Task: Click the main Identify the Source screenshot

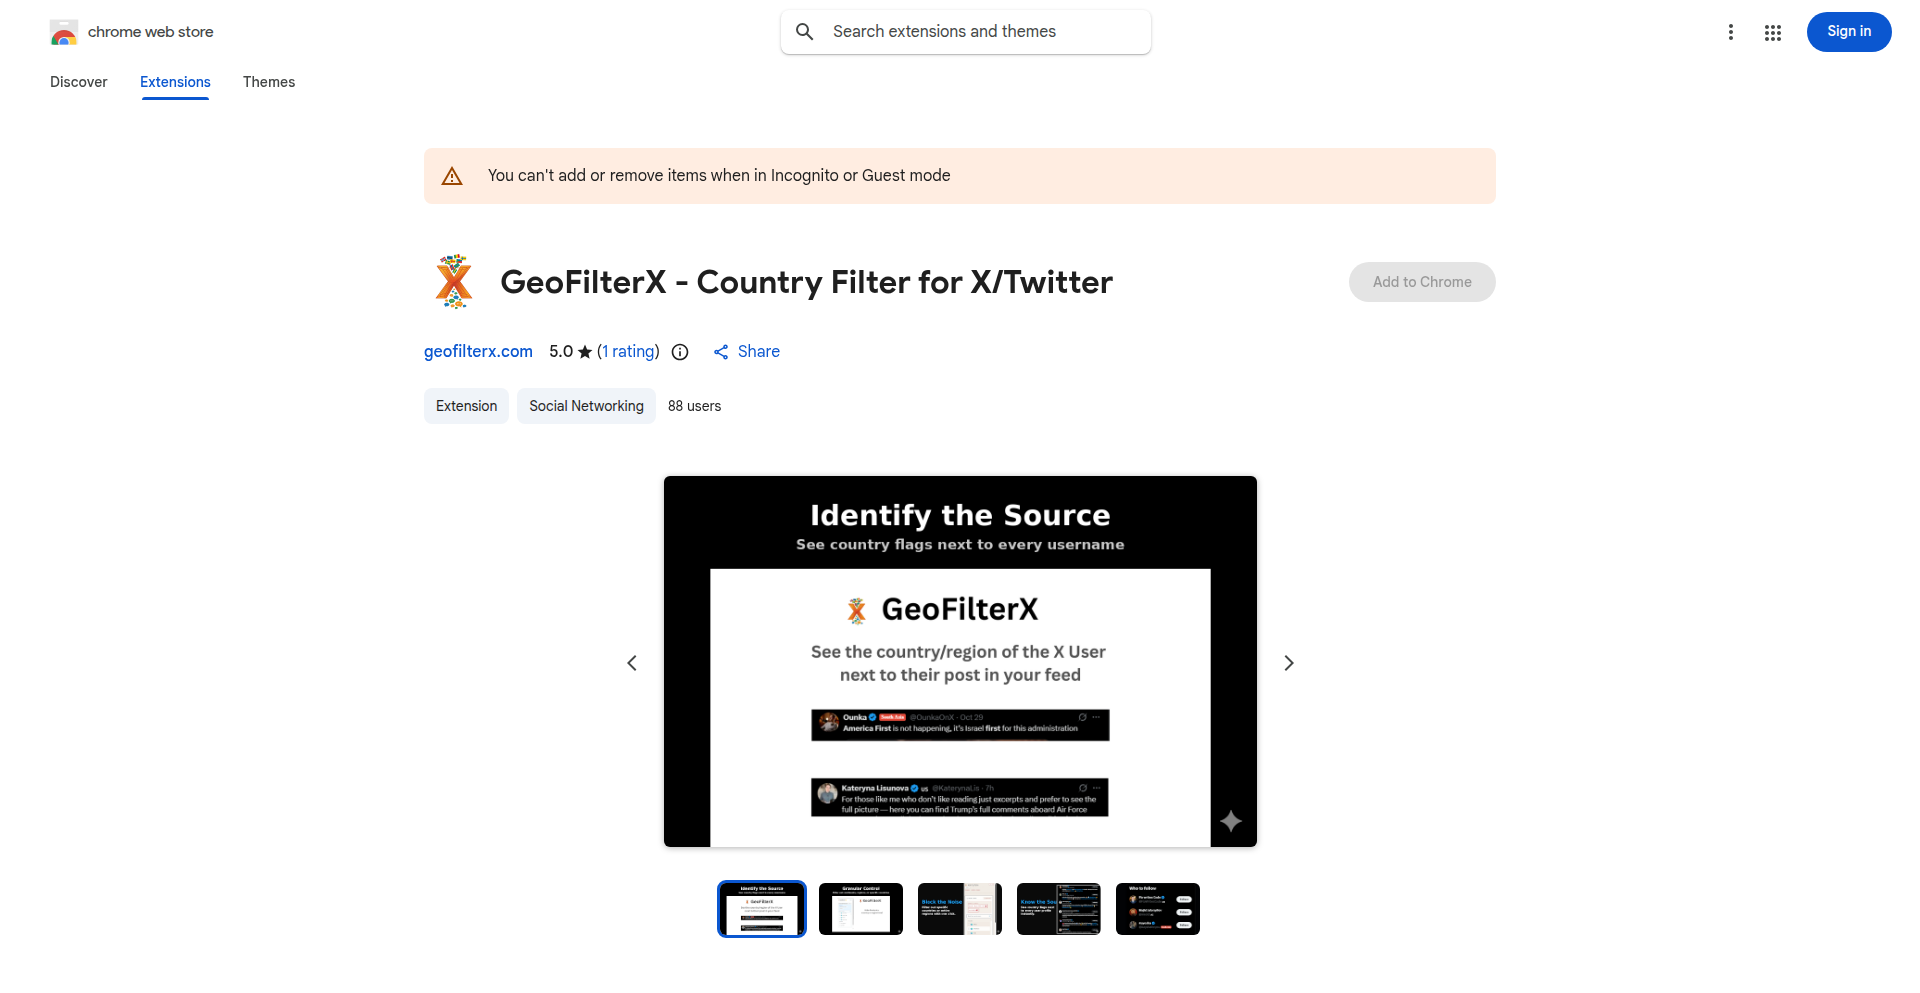Action: 960,662
